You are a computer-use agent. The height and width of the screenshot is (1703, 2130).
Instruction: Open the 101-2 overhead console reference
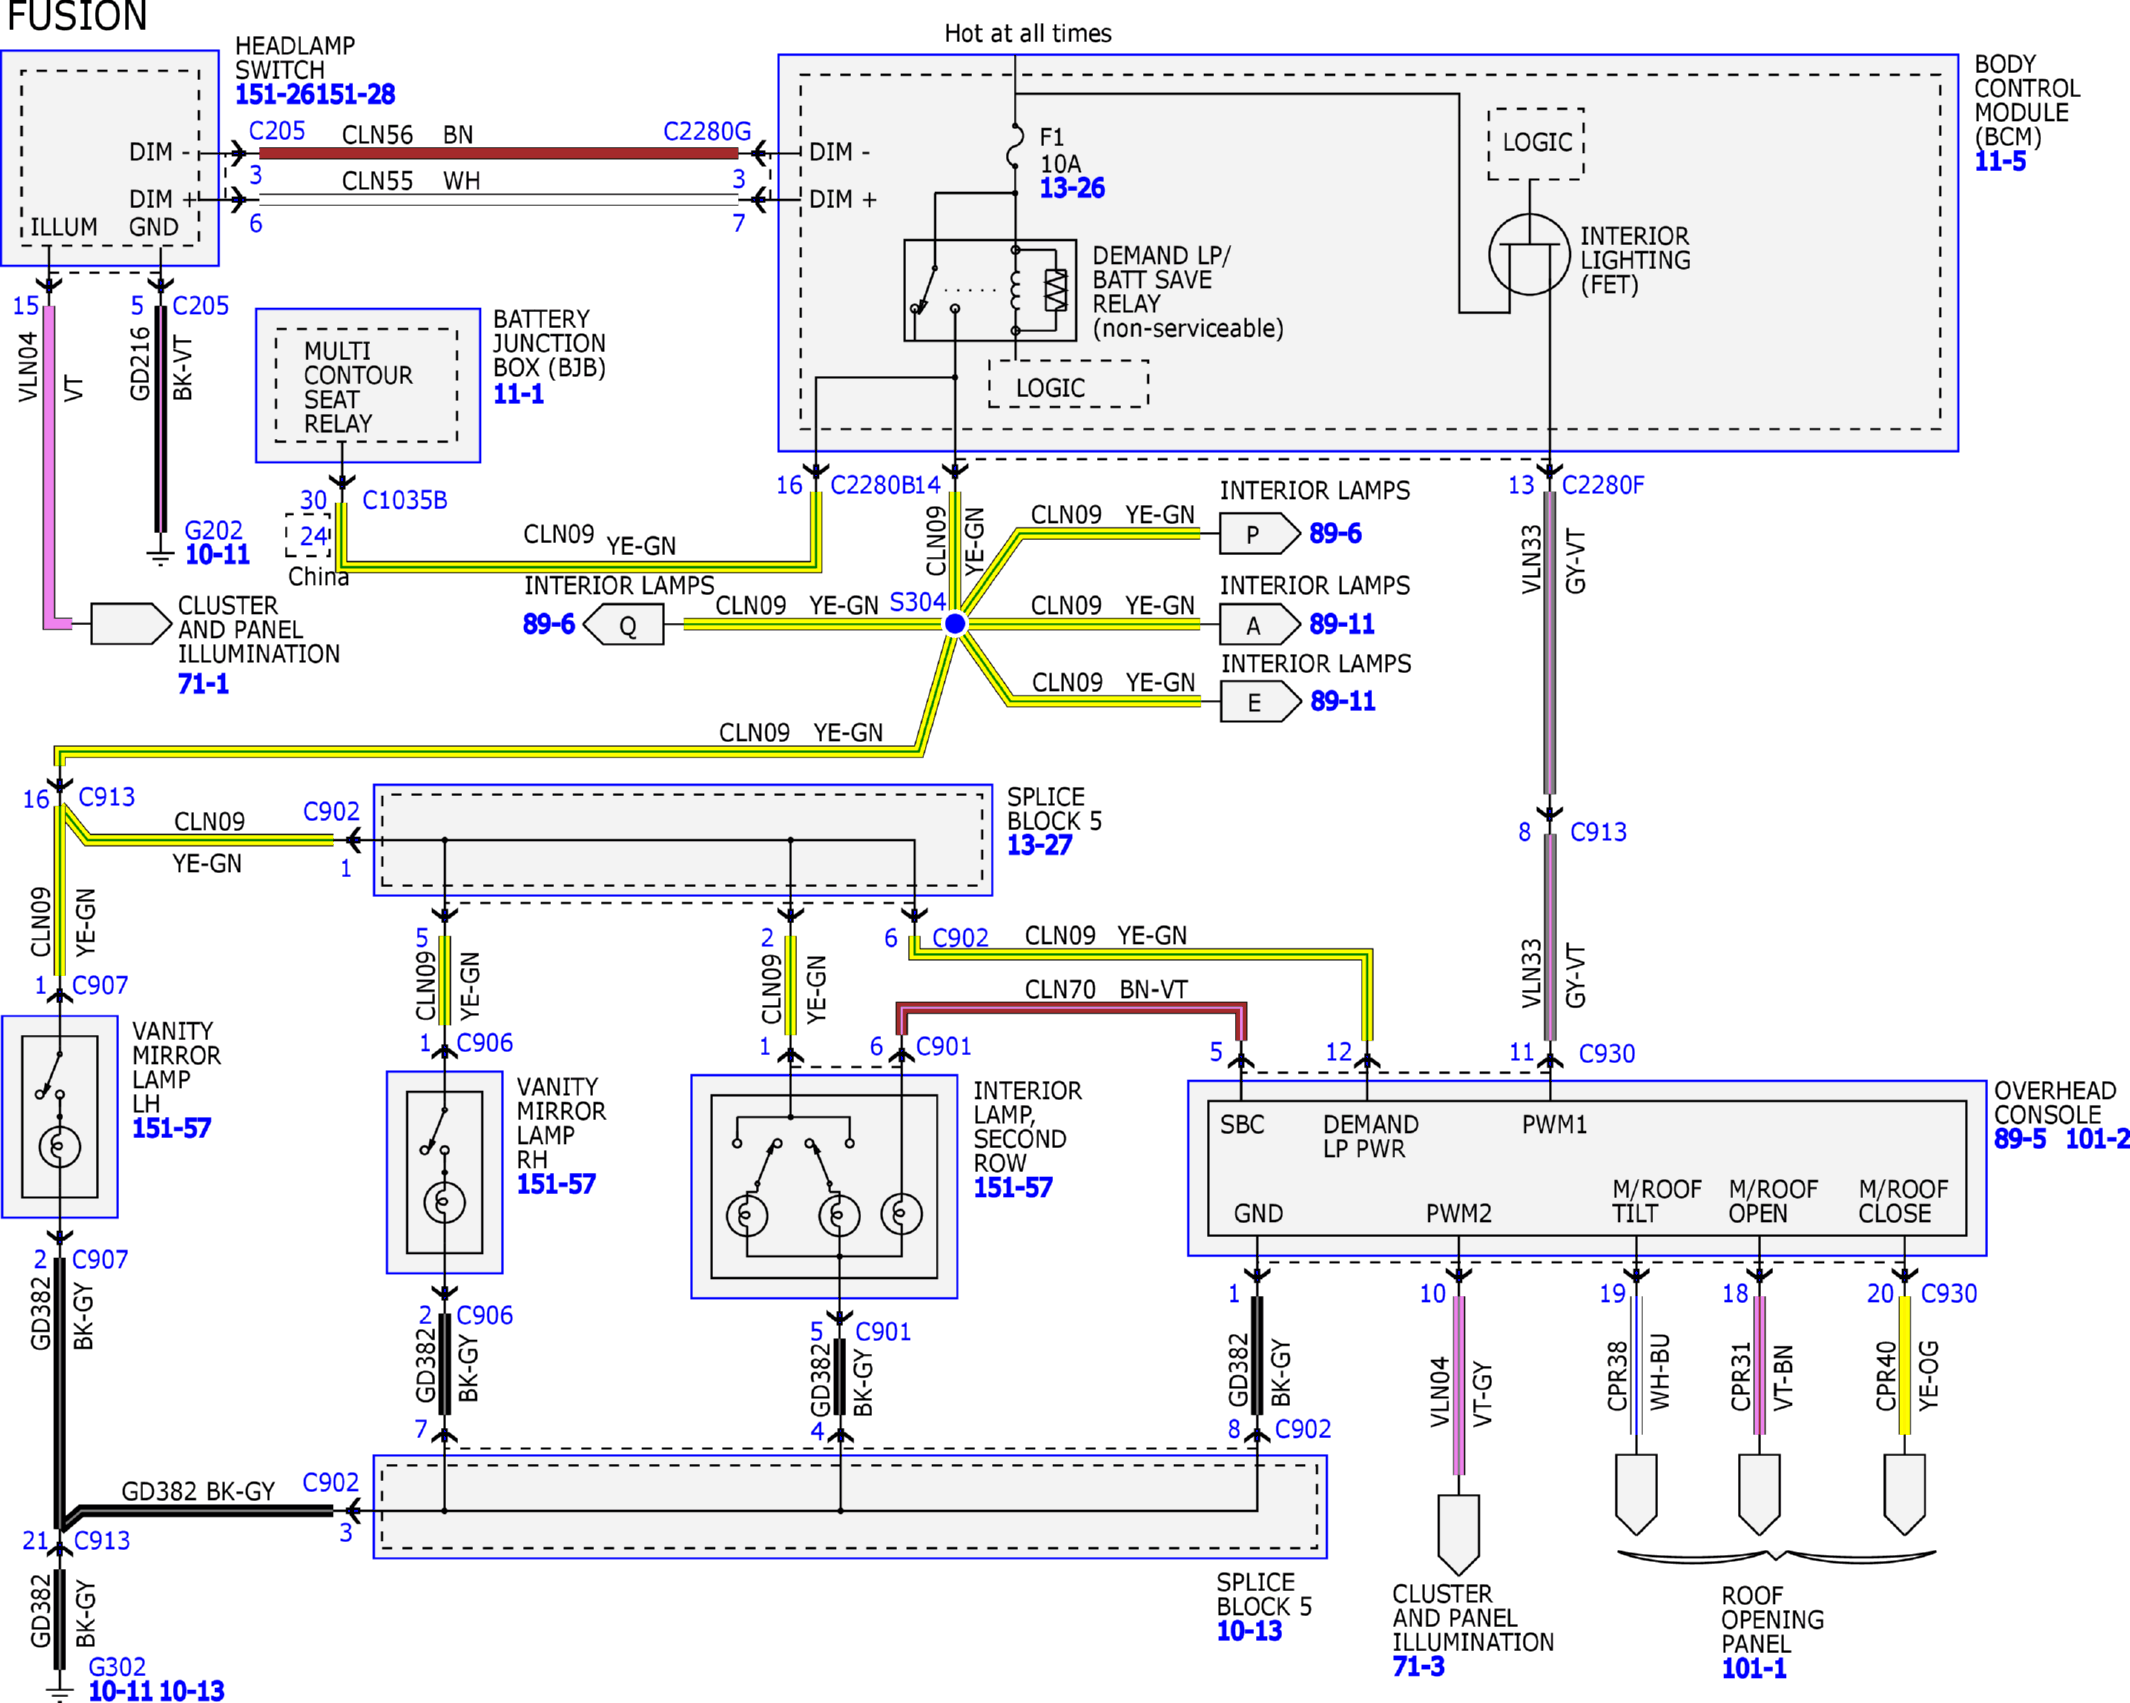(2097, 1139)
